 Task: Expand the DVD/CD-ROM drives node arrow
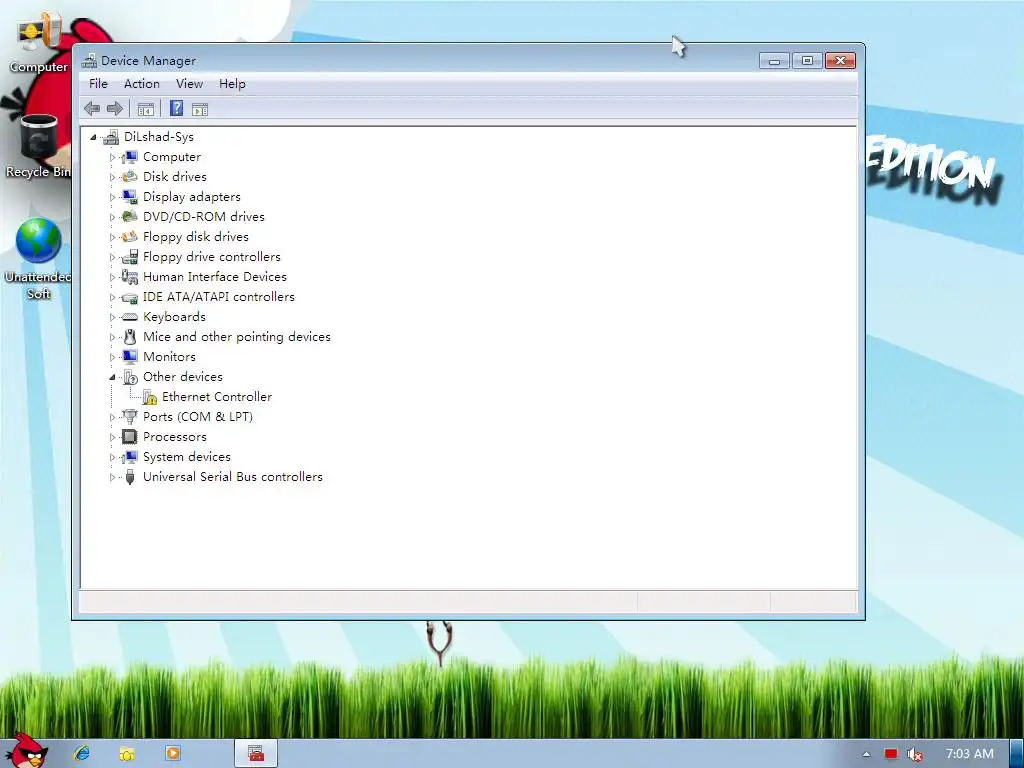[x=112, y=217]
